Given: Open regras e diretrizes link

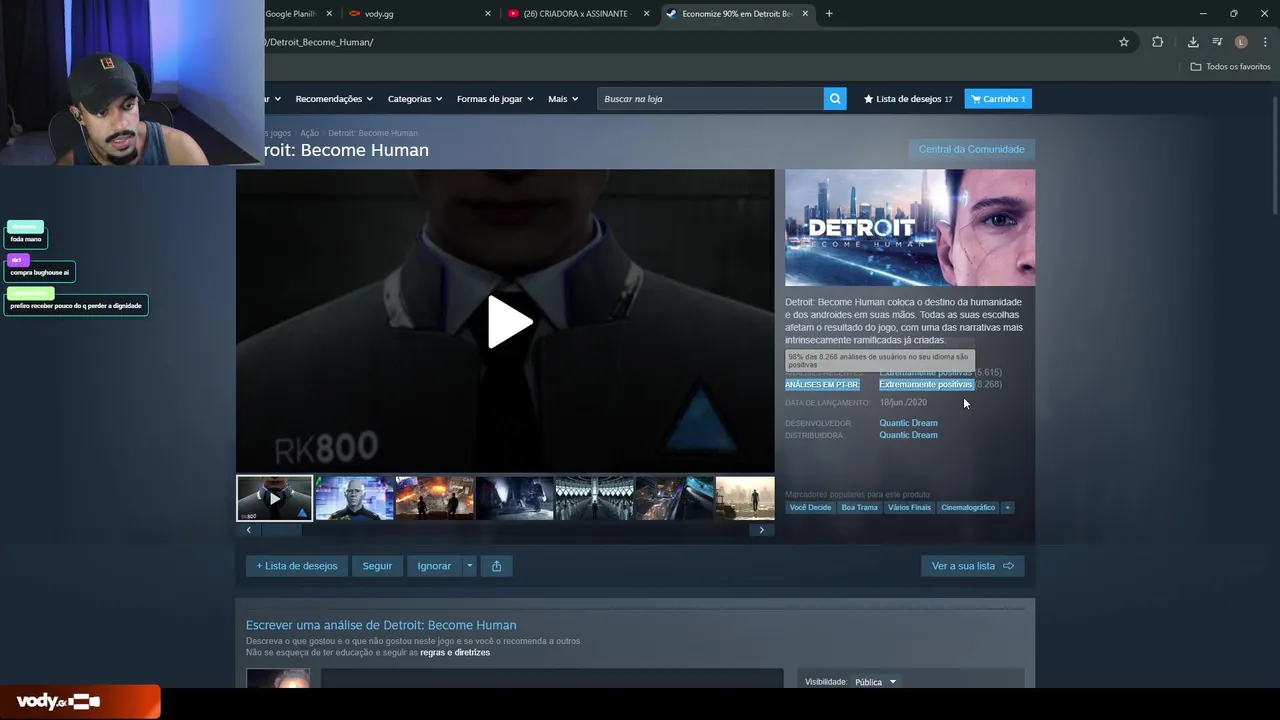Looking at the screenshot, I should point(455,652).
